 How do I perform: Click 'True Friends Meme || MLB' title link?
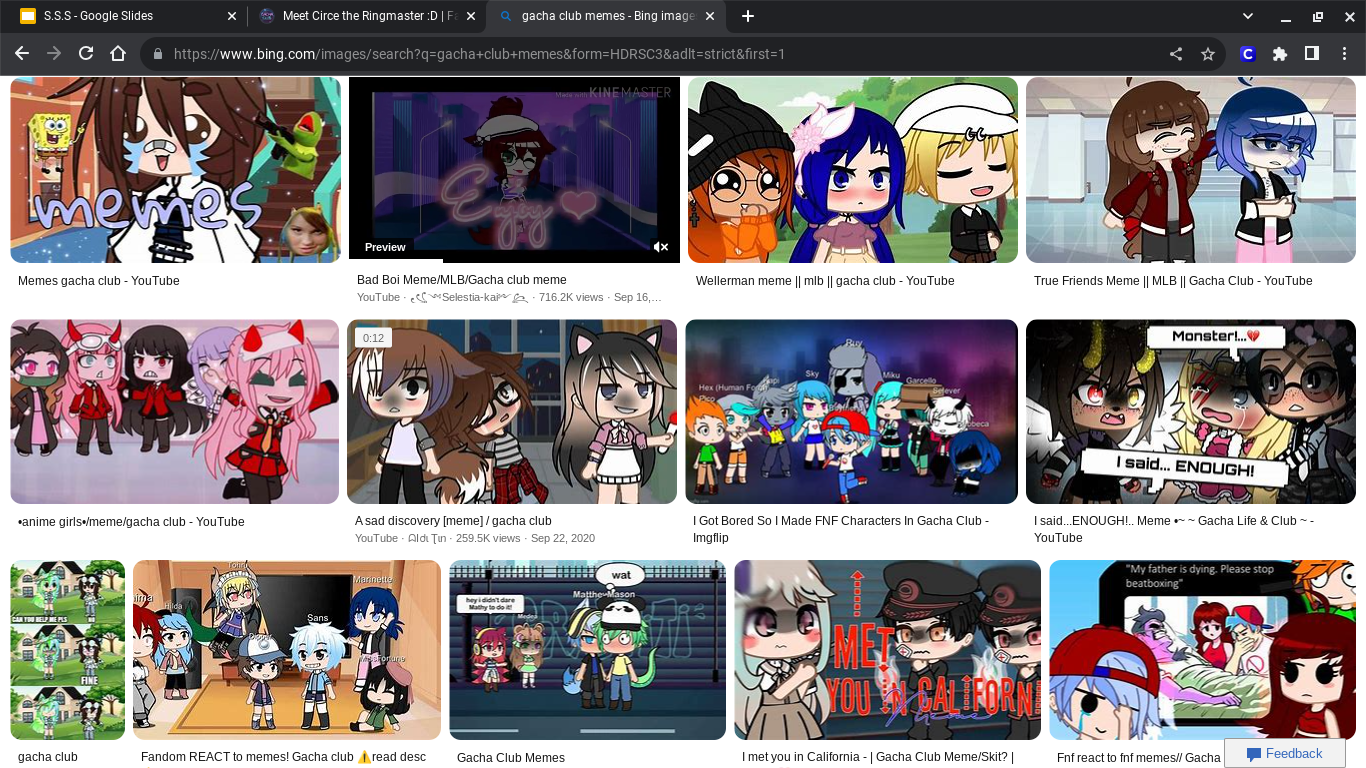pos(1173,281)
